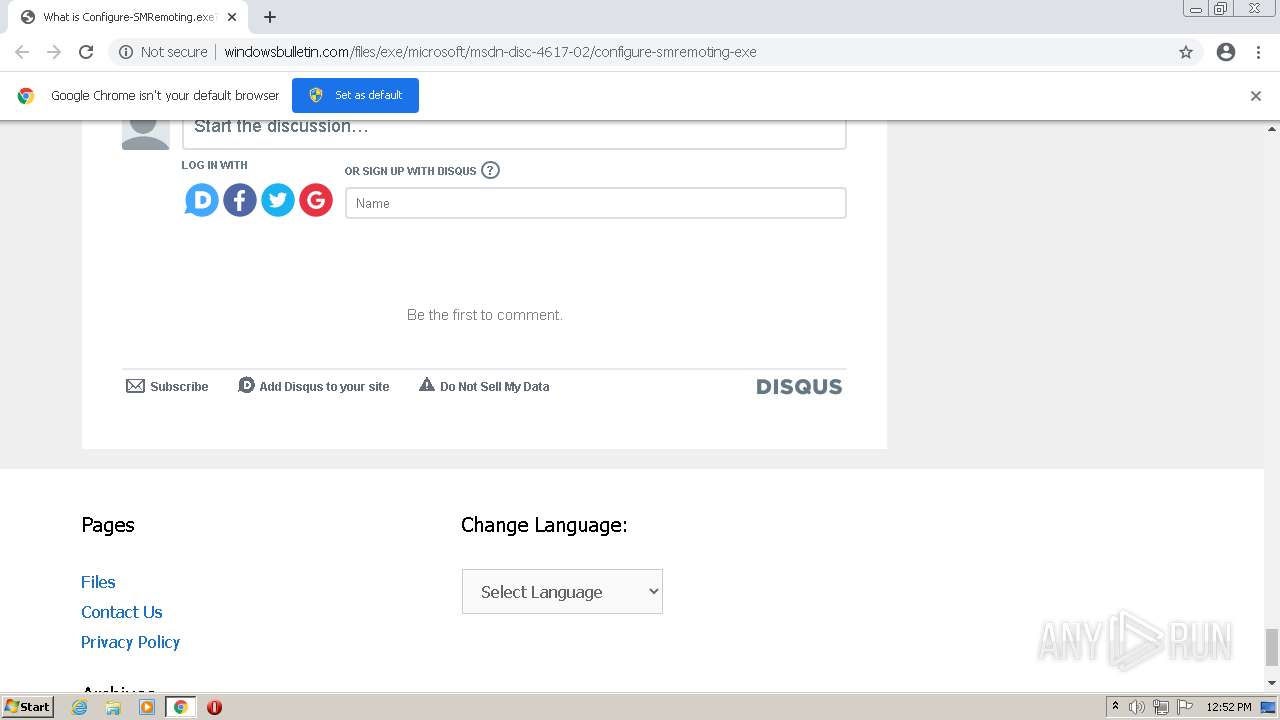This screenshot has height=720, width=1280.
Task: Open the Windows Start menu
Action: [x=28, y=707]
